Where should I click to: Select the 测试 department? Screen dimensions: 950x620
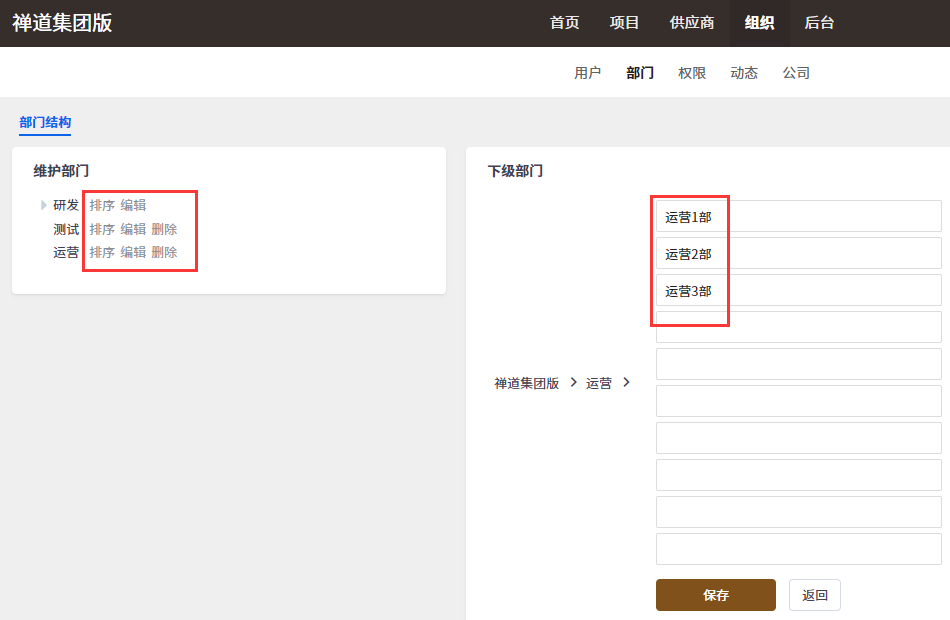[66, 229]
